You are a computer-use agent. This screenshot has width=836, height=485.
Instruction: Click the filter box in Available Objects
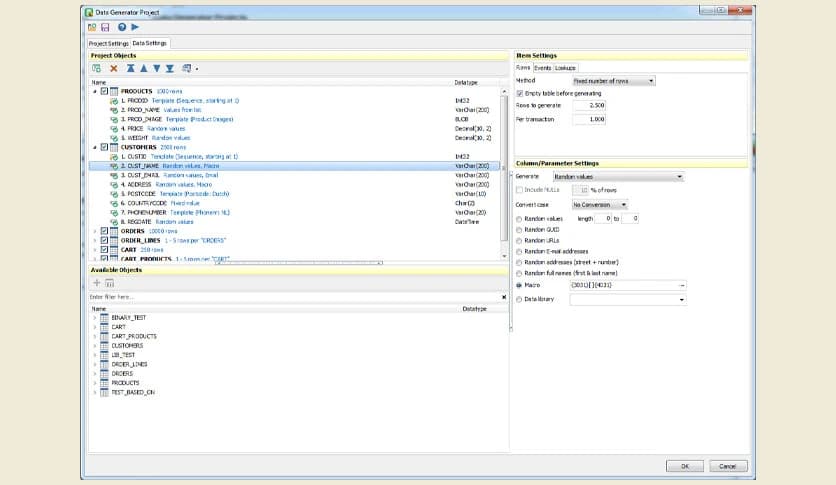coord(294,297)
